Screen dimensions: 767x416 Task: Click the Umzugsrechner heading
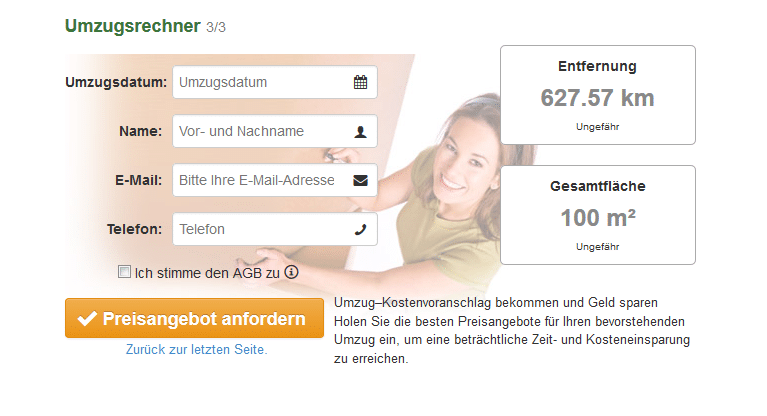[133, 26]
